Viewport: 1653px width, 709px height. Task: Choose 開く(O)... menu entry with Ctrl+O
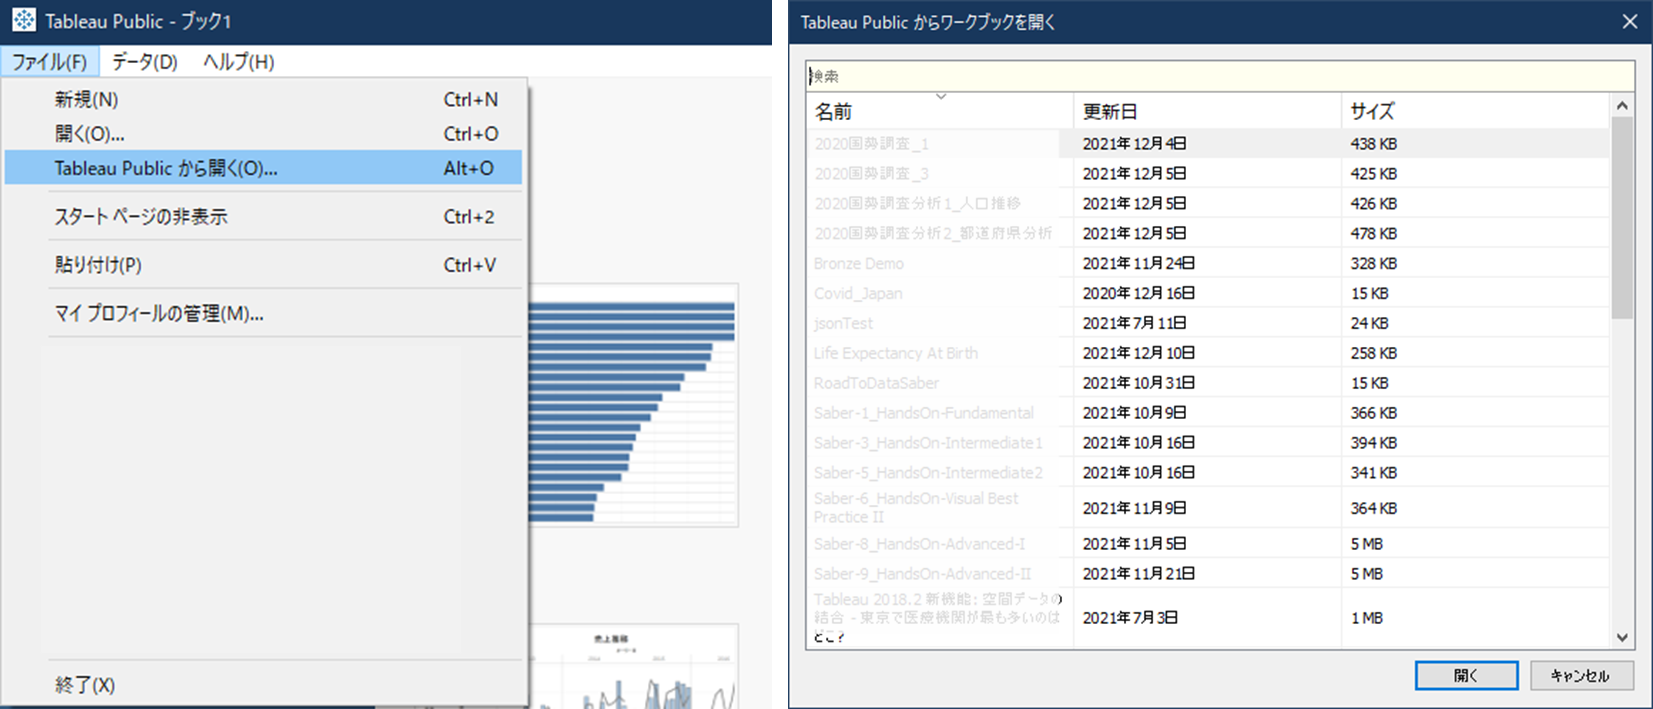click(x=264, y=134)
